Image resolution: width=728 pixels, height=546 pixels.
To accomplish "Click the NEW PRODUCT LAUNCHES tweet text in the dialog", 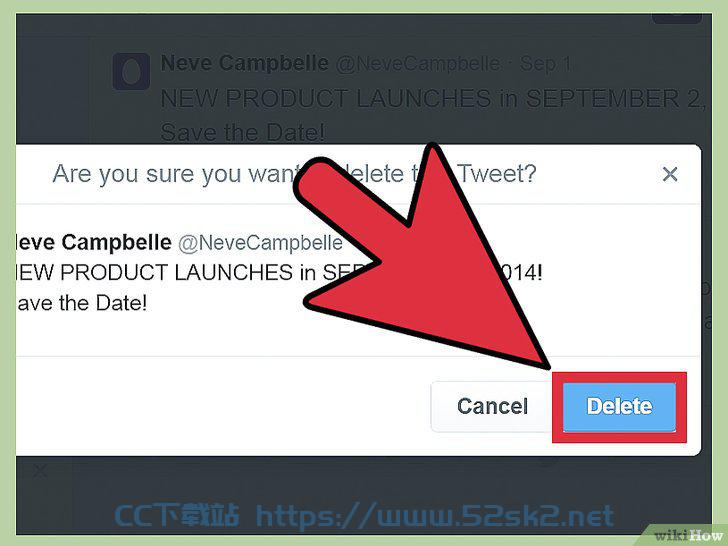I will coord(279,273).
